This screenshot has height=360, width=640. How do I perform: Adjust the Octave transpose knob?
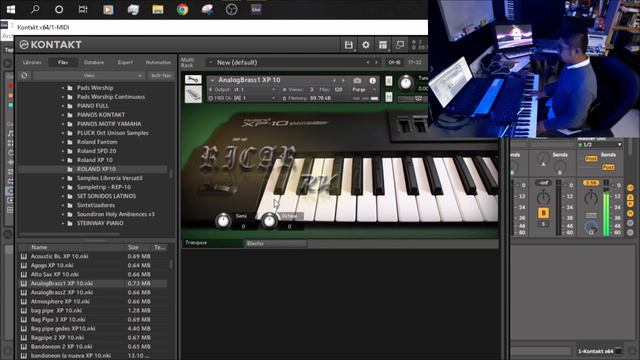(x=269, y=221)
